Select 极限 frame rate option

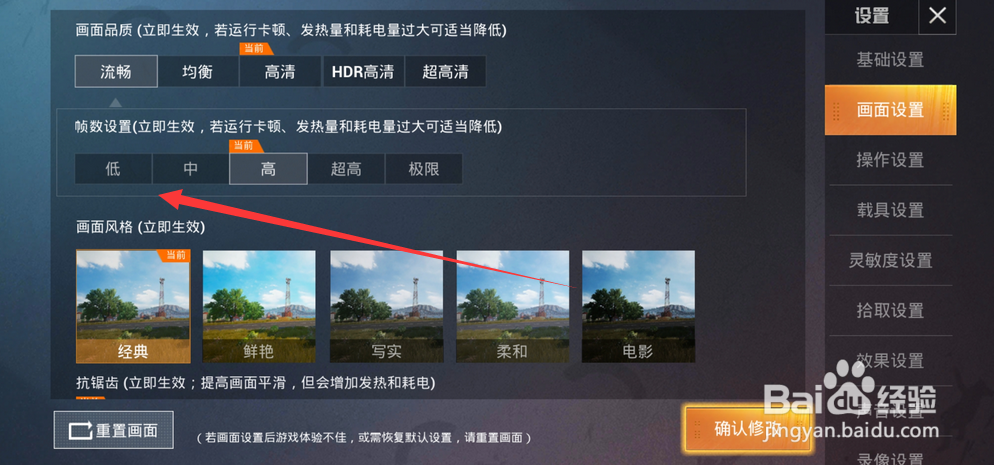(423, 169)
